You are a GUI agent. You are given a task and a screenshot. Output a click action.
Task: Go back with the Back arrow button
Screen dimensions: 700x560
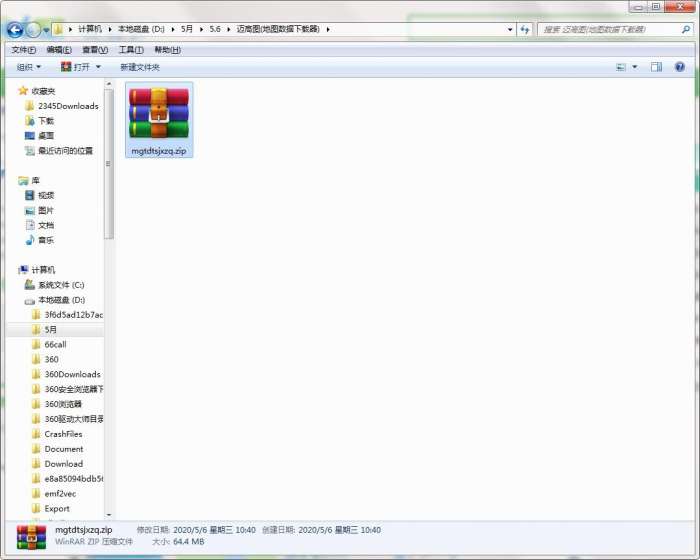15,30
